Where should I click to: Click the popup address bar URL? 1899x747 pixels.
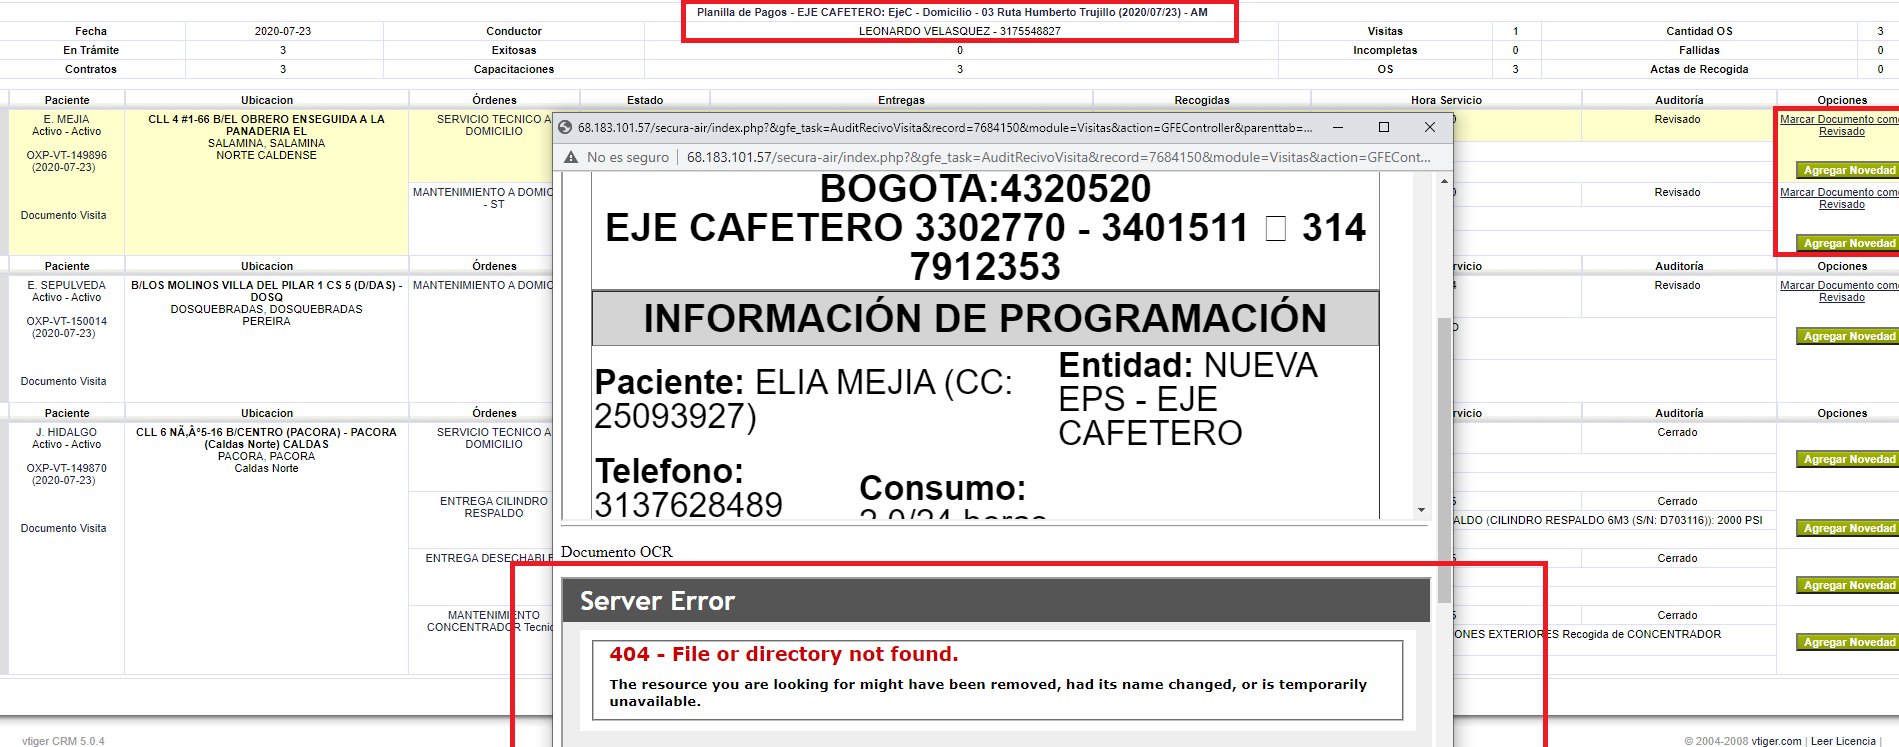[x=1059, y=157]
